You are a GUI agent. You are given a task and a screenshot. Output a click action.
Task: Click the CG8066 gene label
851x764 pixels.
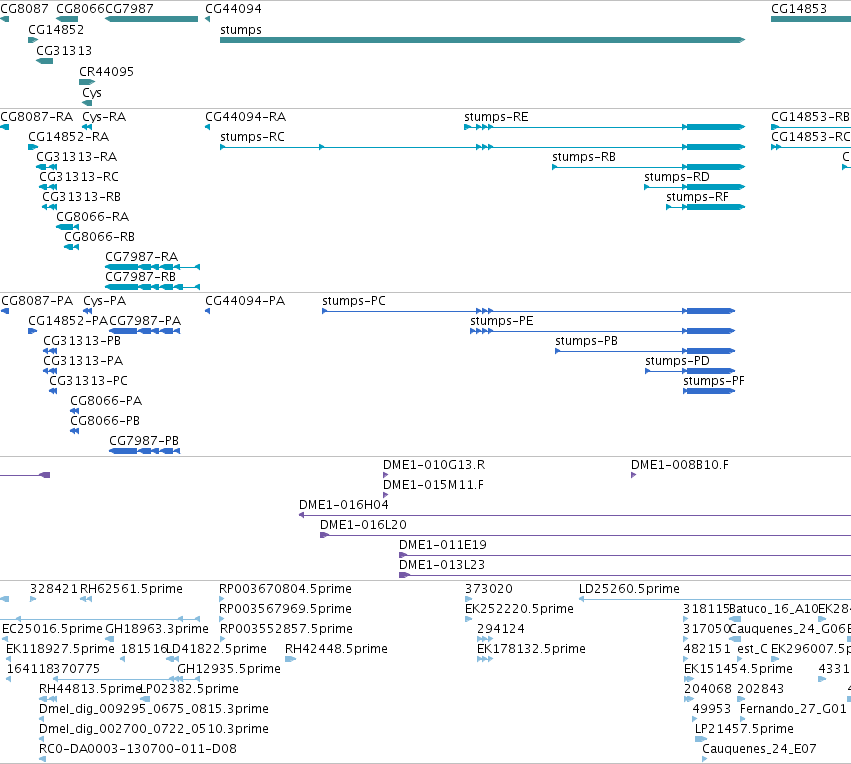(x=80, y=9)
